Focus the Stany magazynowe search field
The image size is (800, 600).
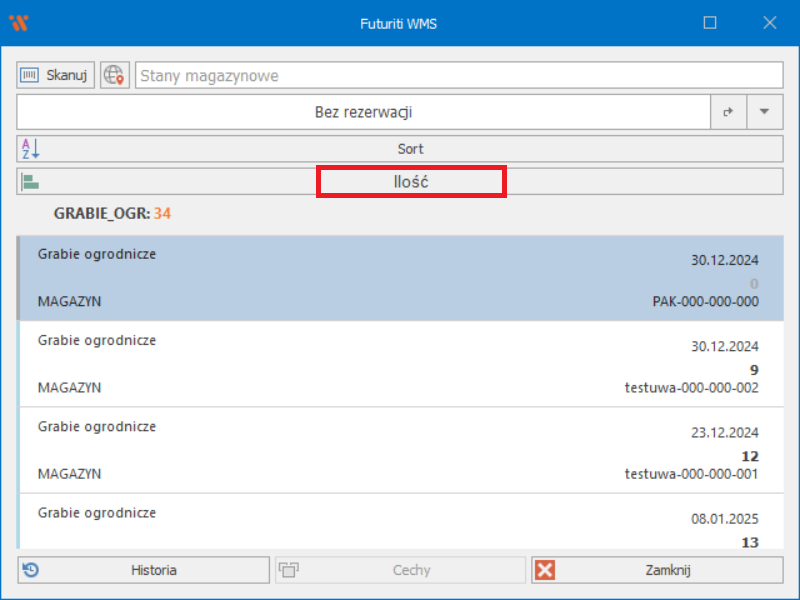[458, 75]
